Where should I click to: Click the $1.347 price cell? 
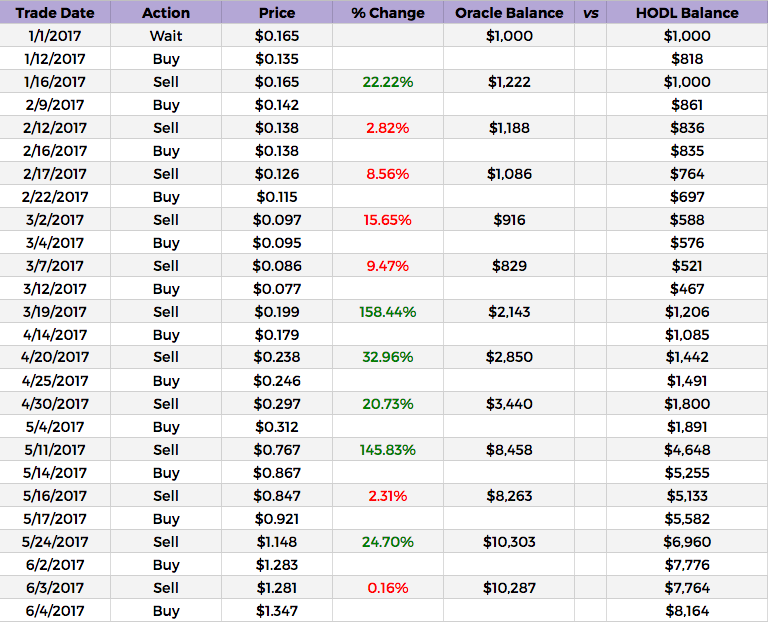(277, 611)
